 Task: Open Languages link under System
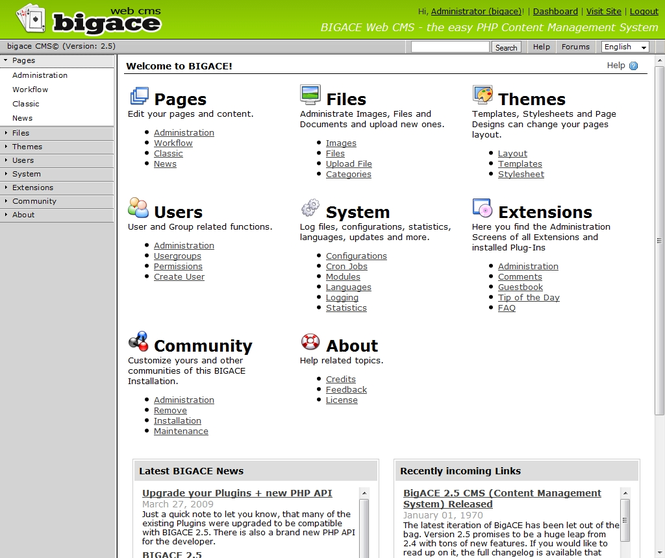click(x=348, y=287)
